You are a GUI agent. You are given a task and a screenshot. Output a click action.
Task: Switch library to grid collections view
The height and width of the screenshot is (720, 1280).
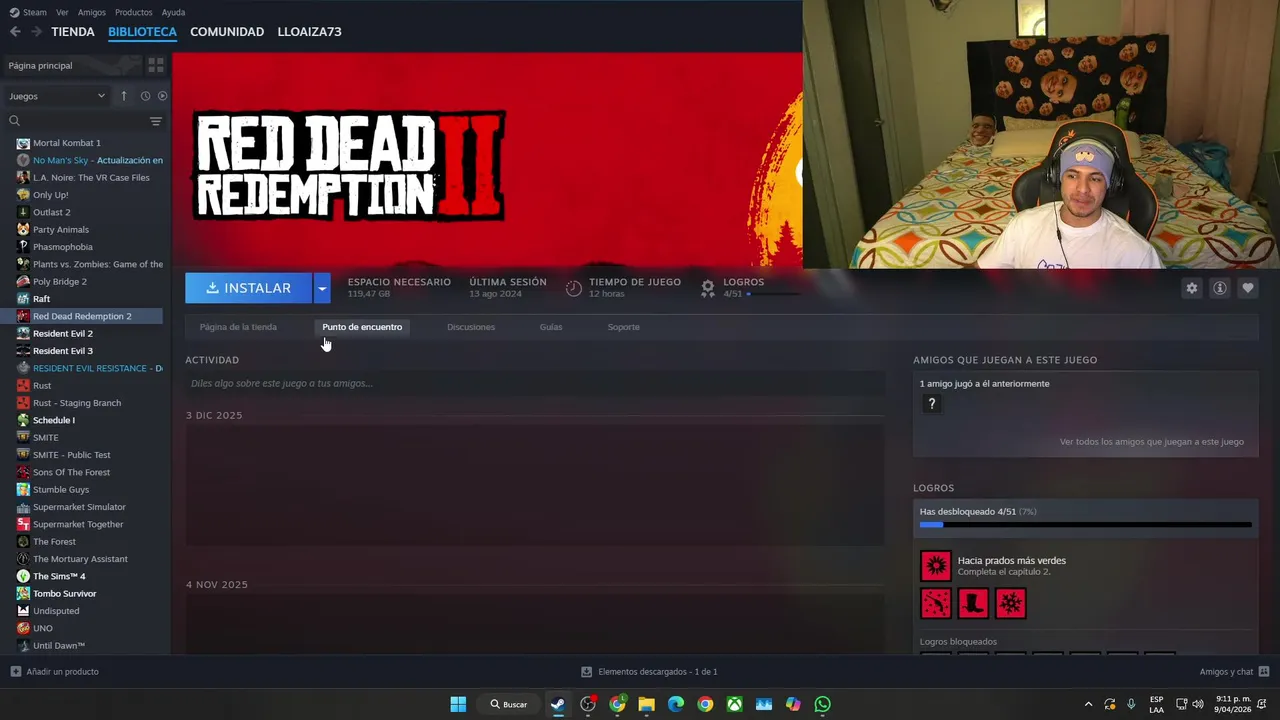click(156, 65)
